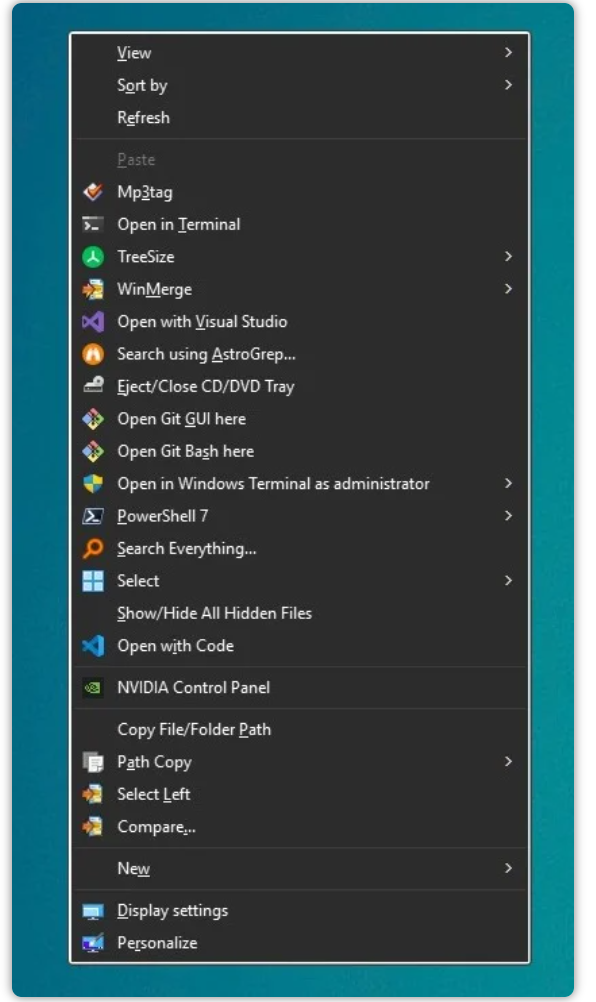Choose the WinMerge menu label

[x=155, y=289]
